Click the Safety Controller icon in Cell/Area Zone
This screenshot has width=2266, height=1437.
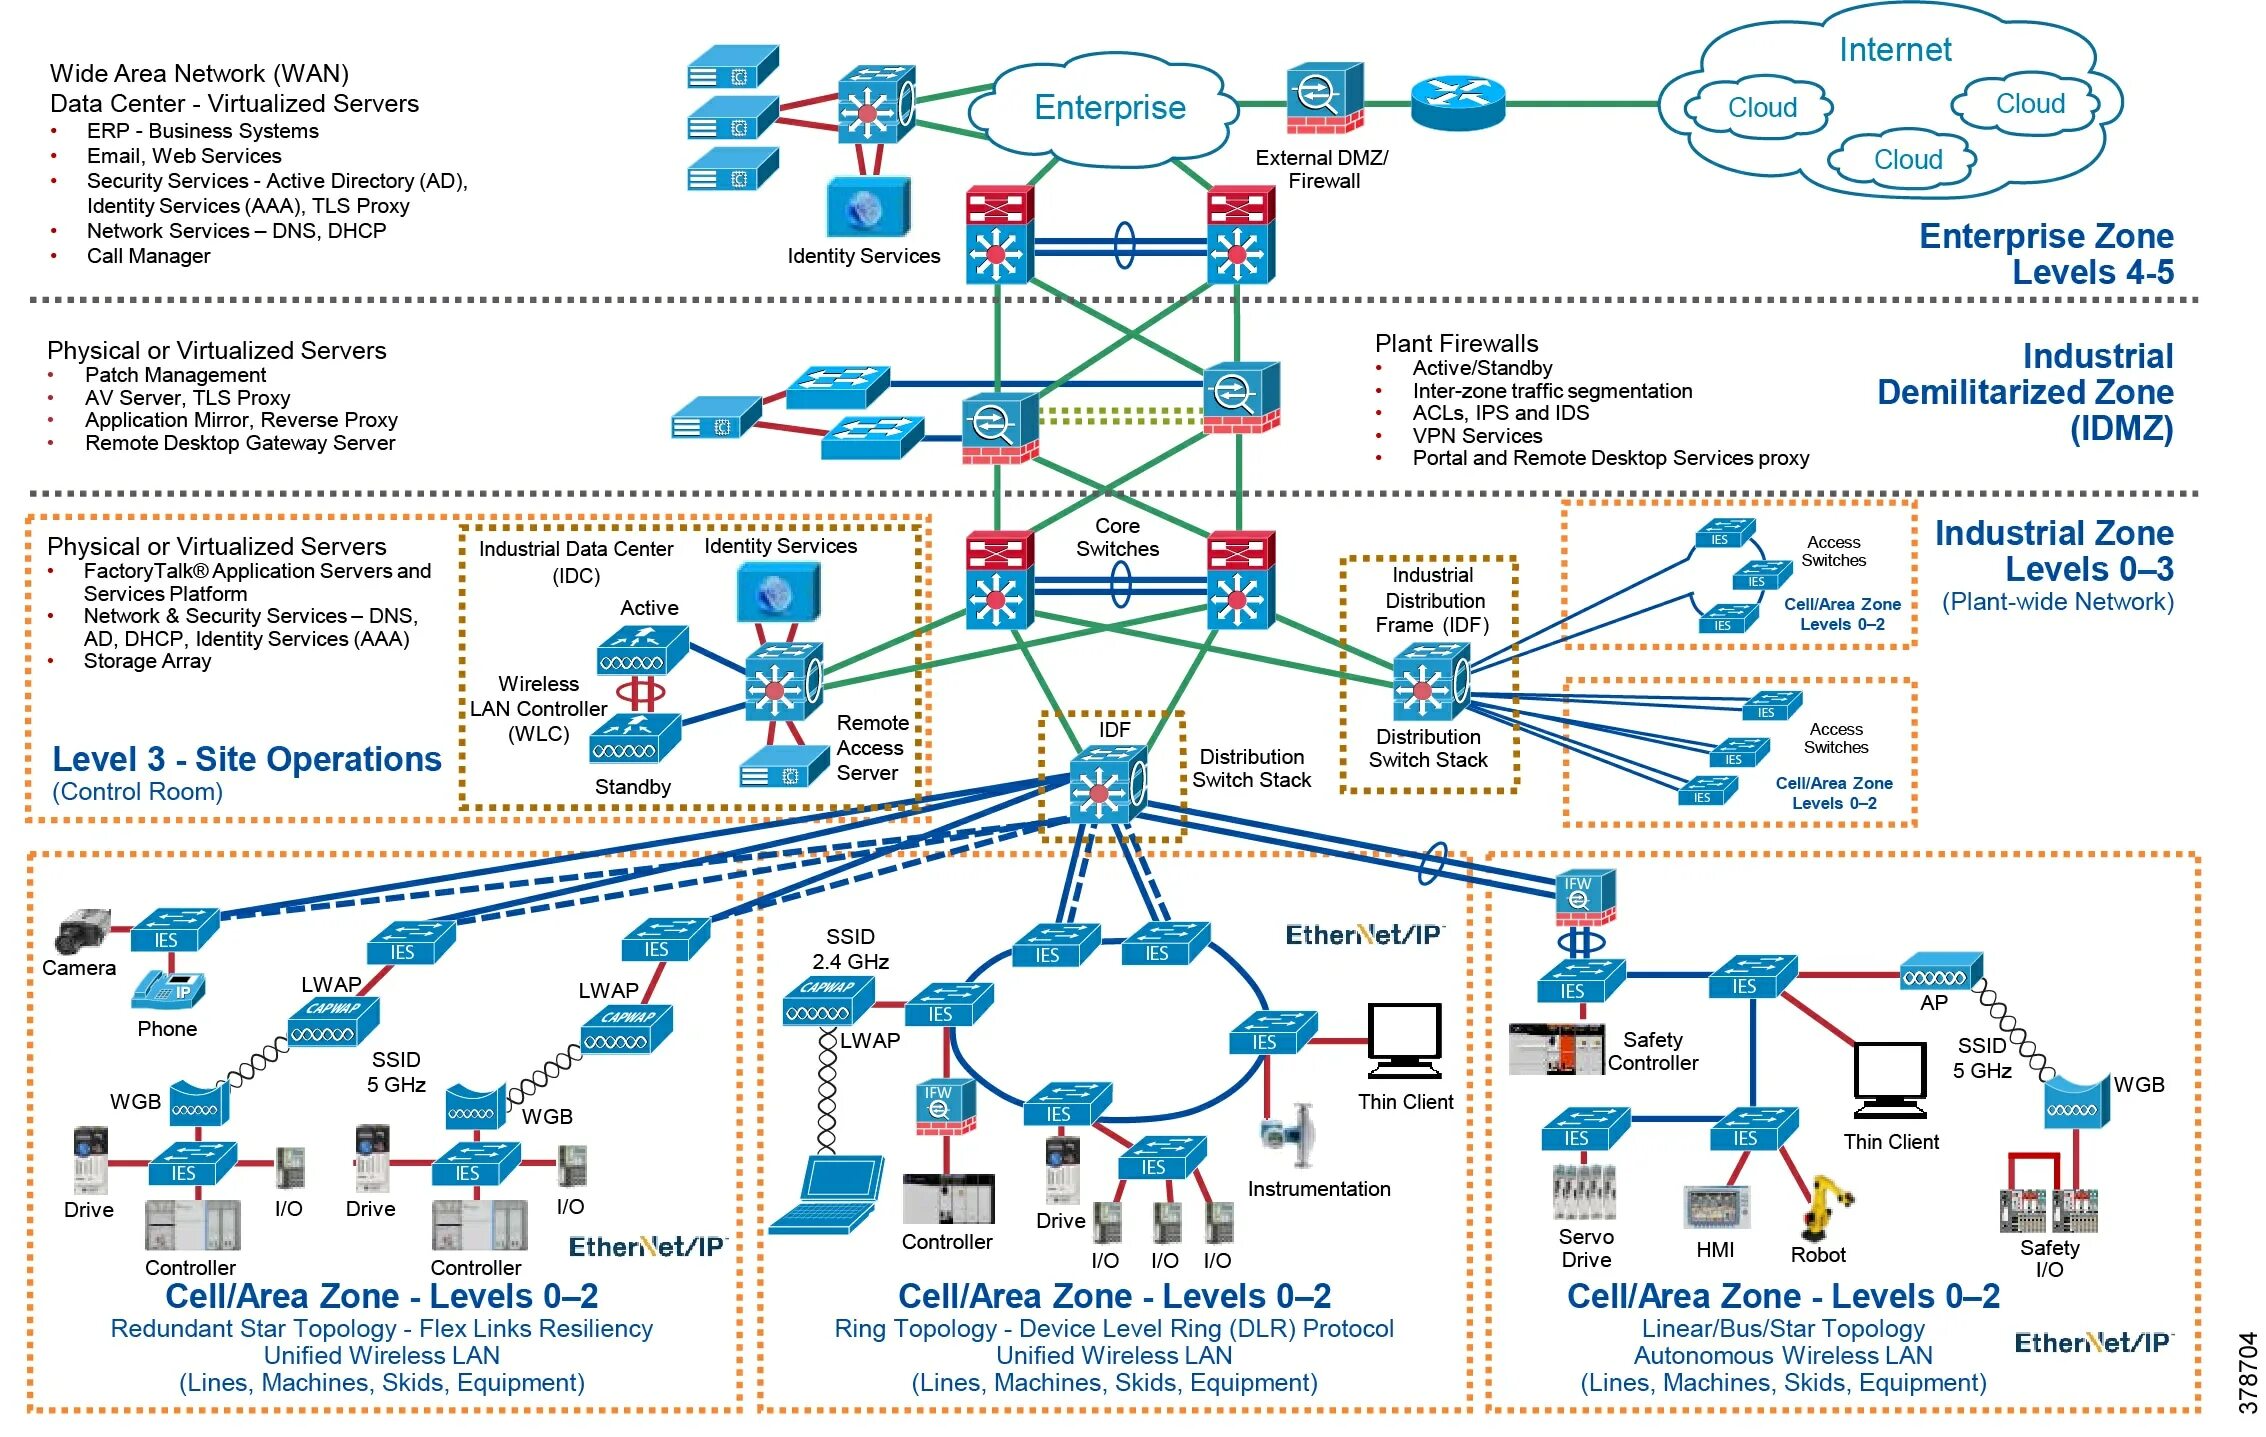1559,1050
